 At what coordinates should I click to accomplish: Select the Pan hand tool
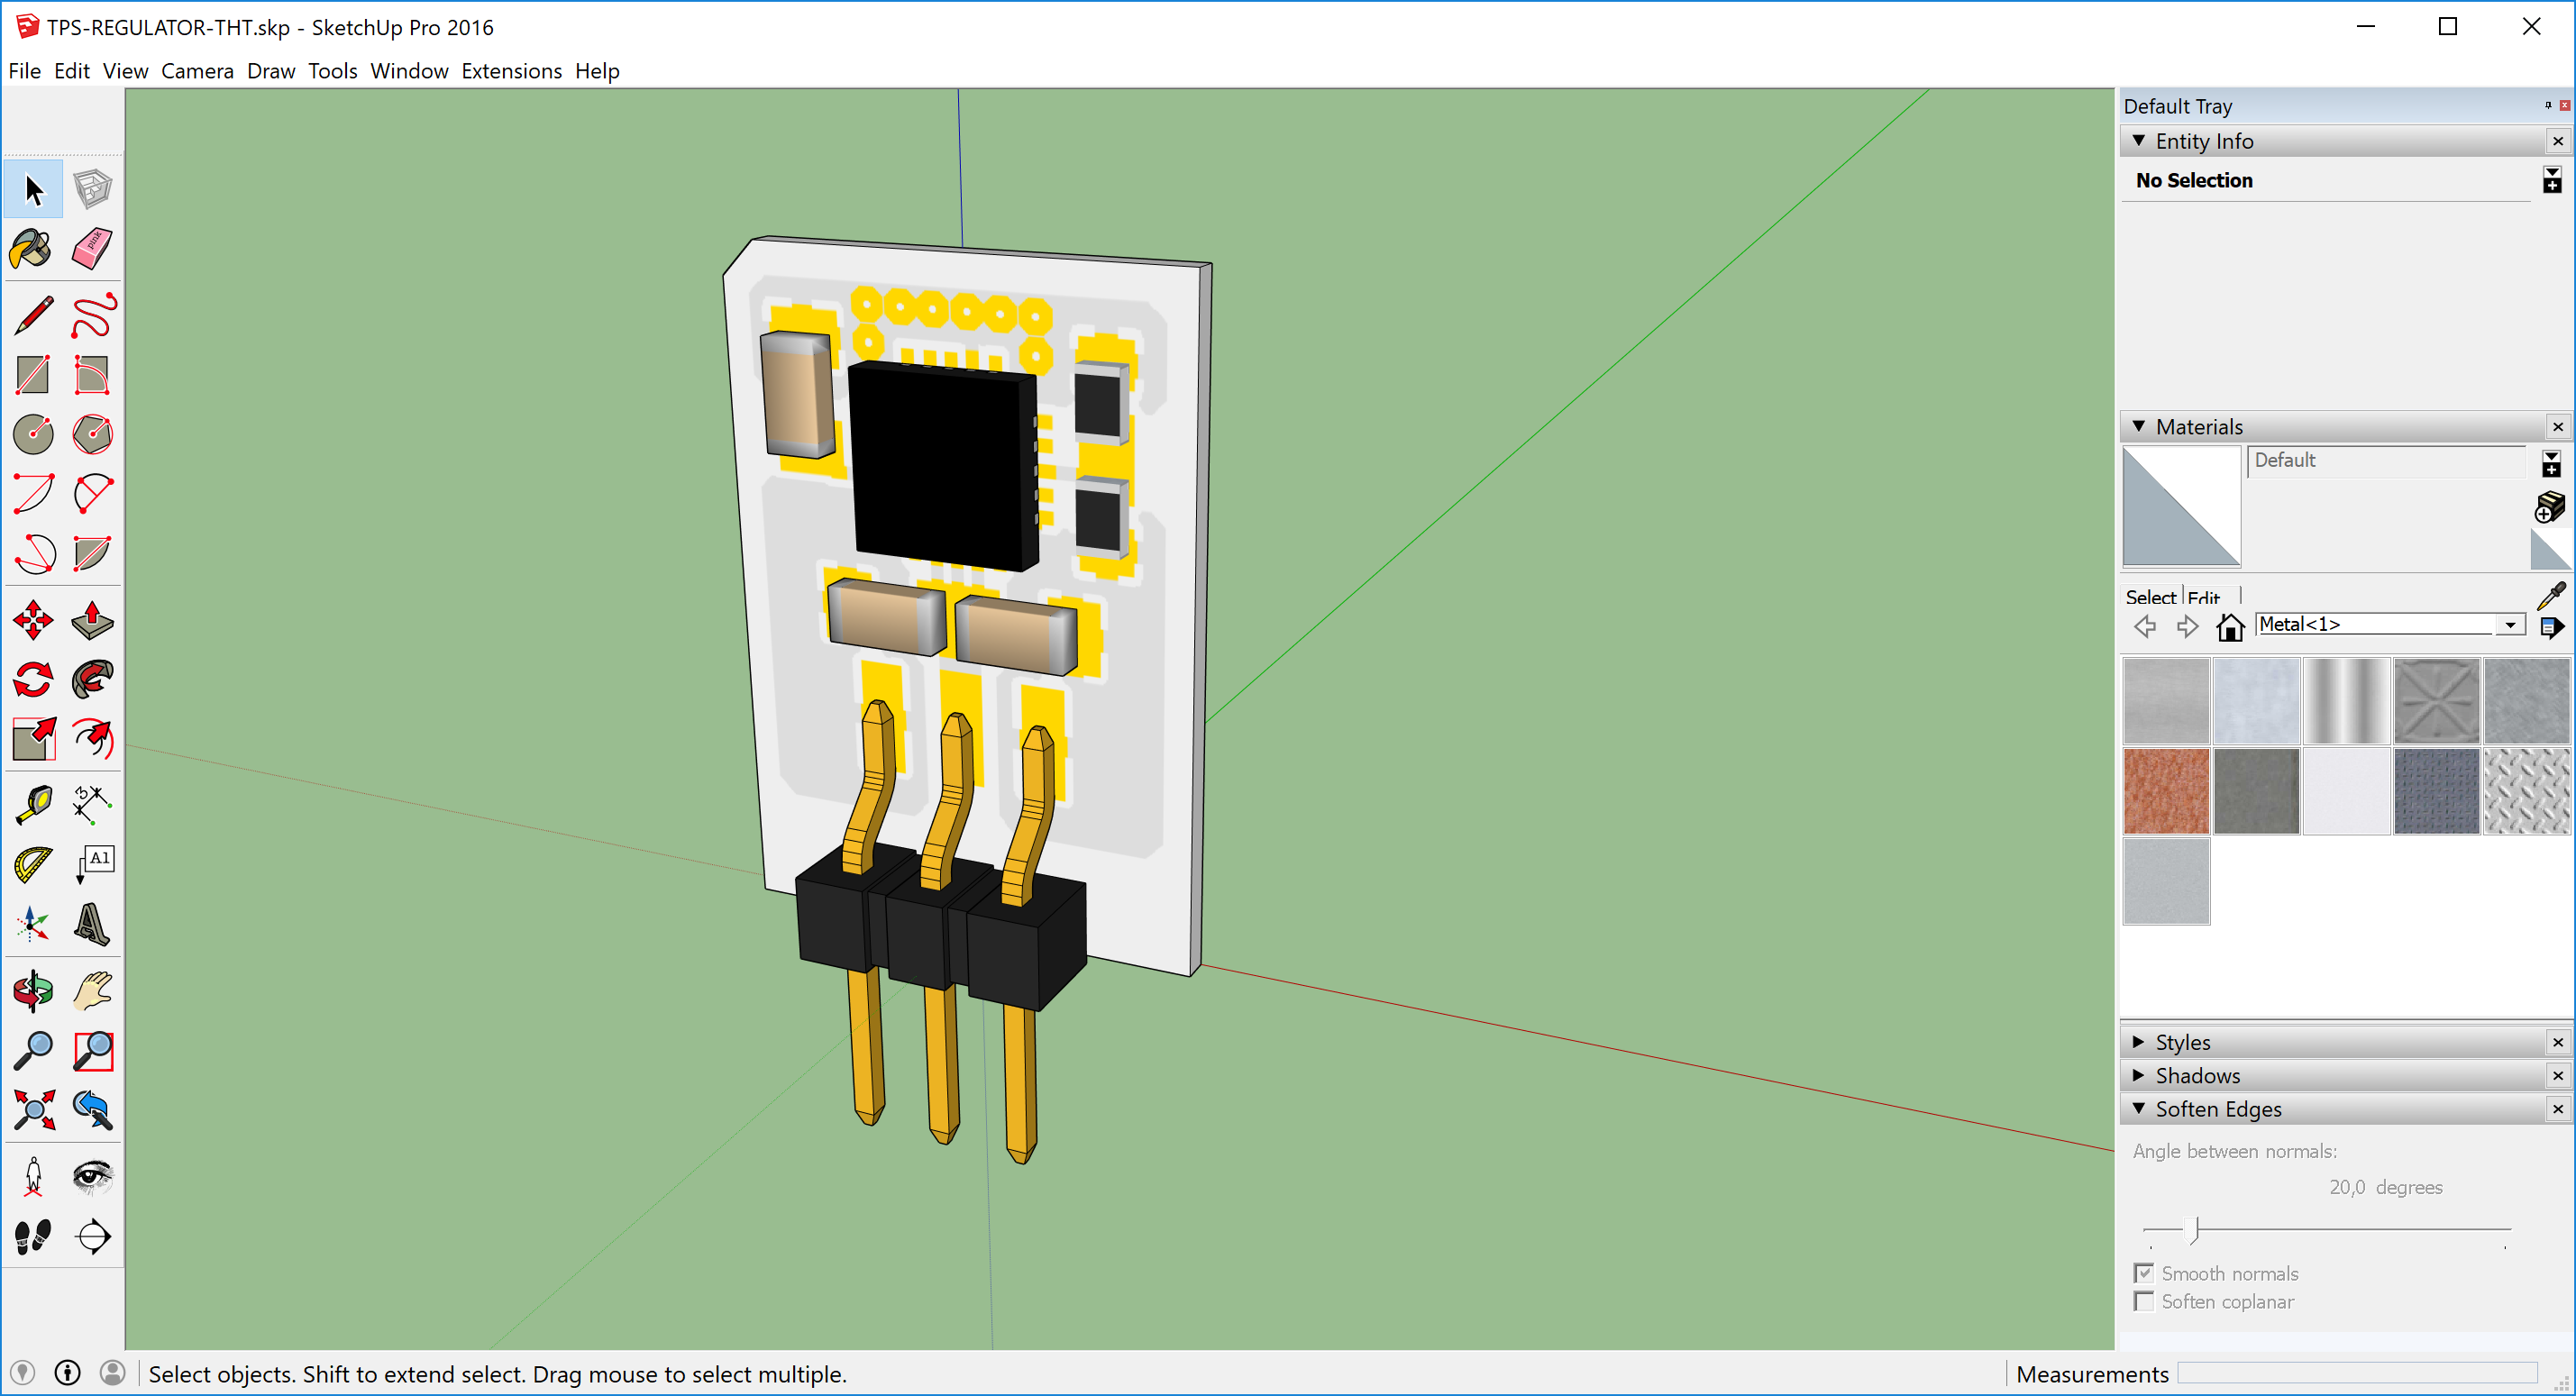pyautogui.click(x=92, y=991)
